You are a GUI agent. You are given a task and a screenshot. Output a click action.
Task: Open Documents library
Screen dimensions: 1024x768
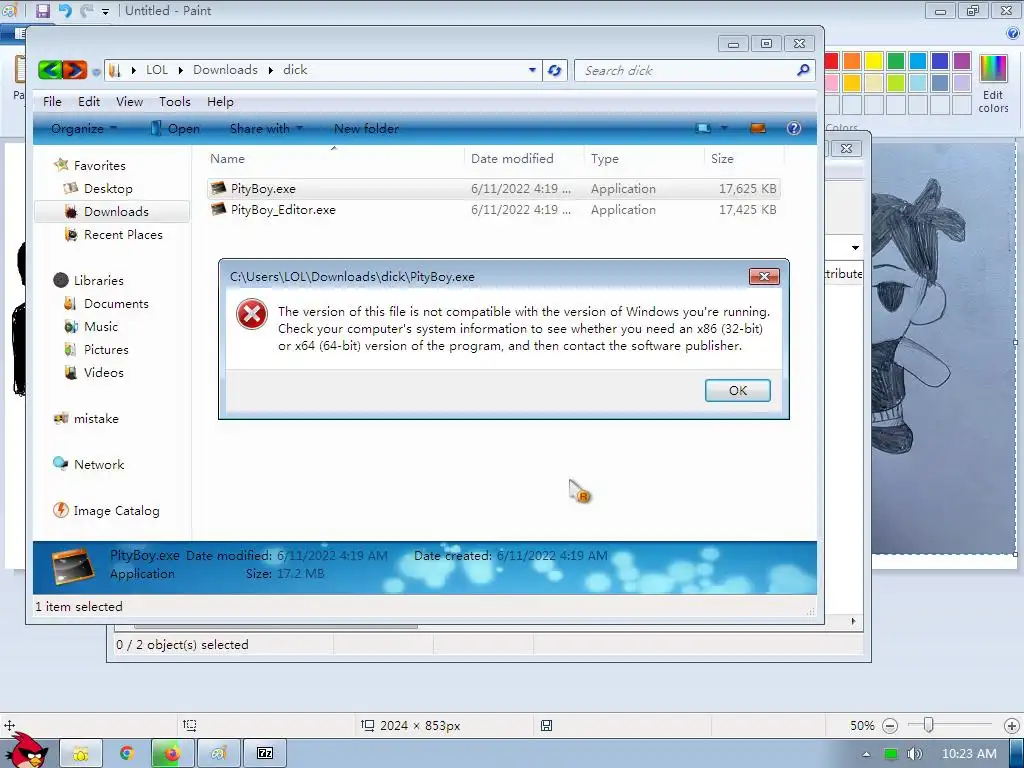point(116,304)
